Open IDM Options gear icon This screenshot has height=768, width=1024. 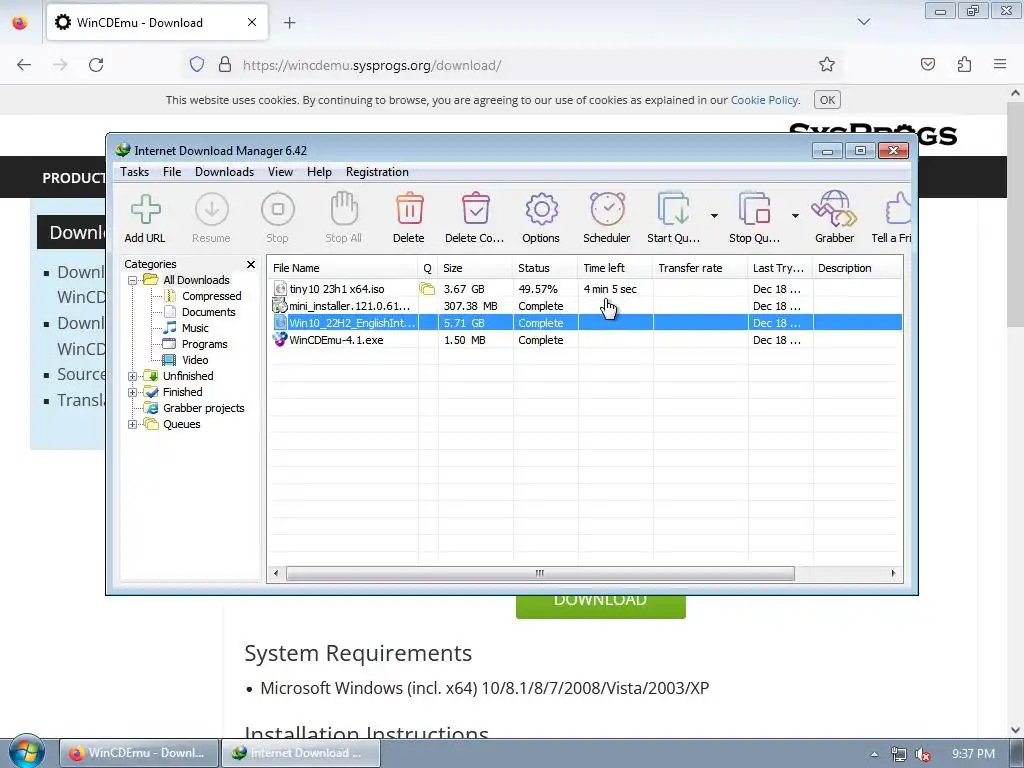point(541,209)
